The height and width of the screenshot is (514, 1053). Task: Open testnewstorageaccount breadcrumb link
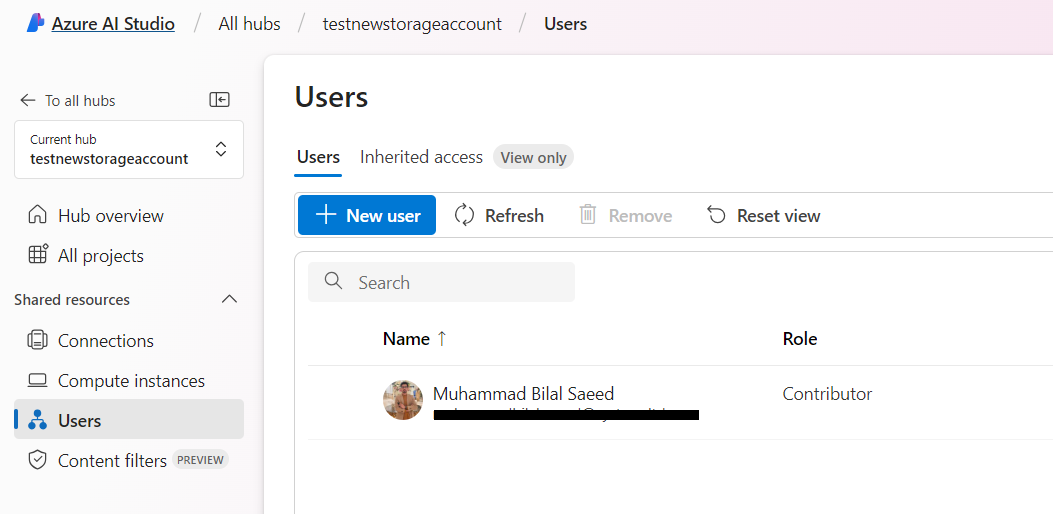pos(412,24)
